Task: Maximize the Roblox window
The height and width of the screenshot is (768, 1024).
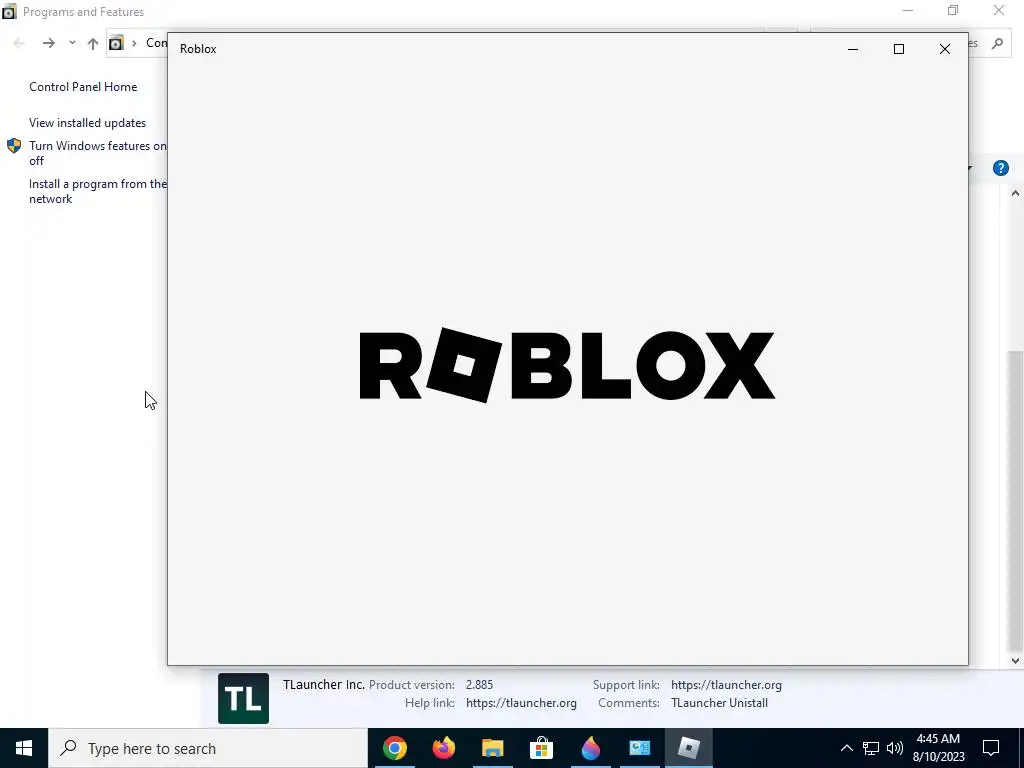Action: (899, 49)
